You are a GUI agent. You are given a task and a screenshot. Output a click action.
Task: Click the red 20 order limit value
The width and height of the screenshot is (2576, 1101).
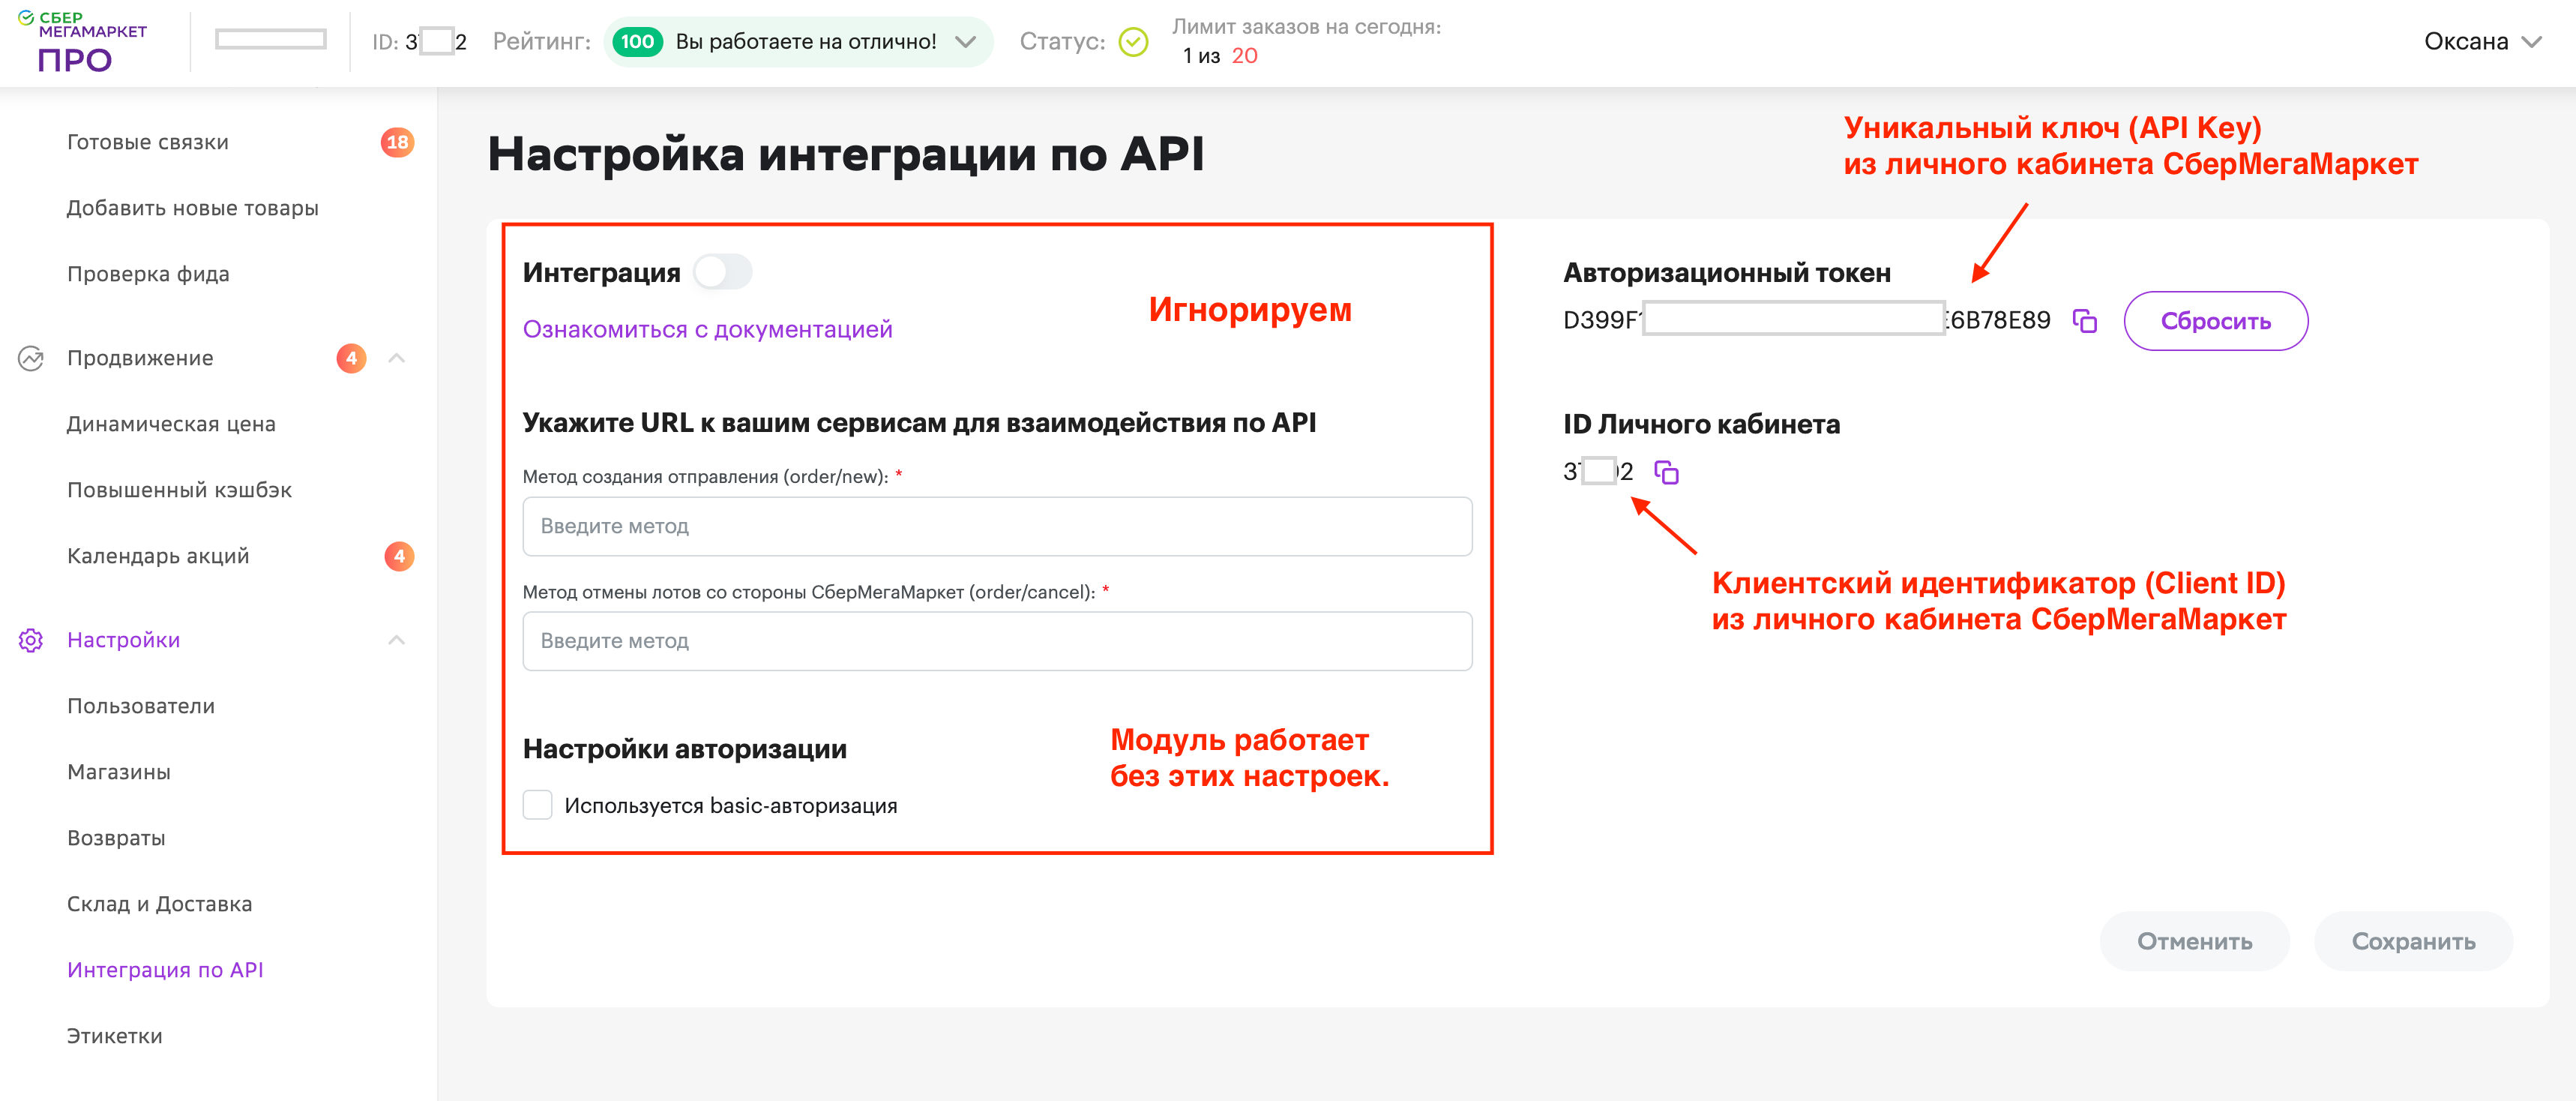coord(1244,56)
